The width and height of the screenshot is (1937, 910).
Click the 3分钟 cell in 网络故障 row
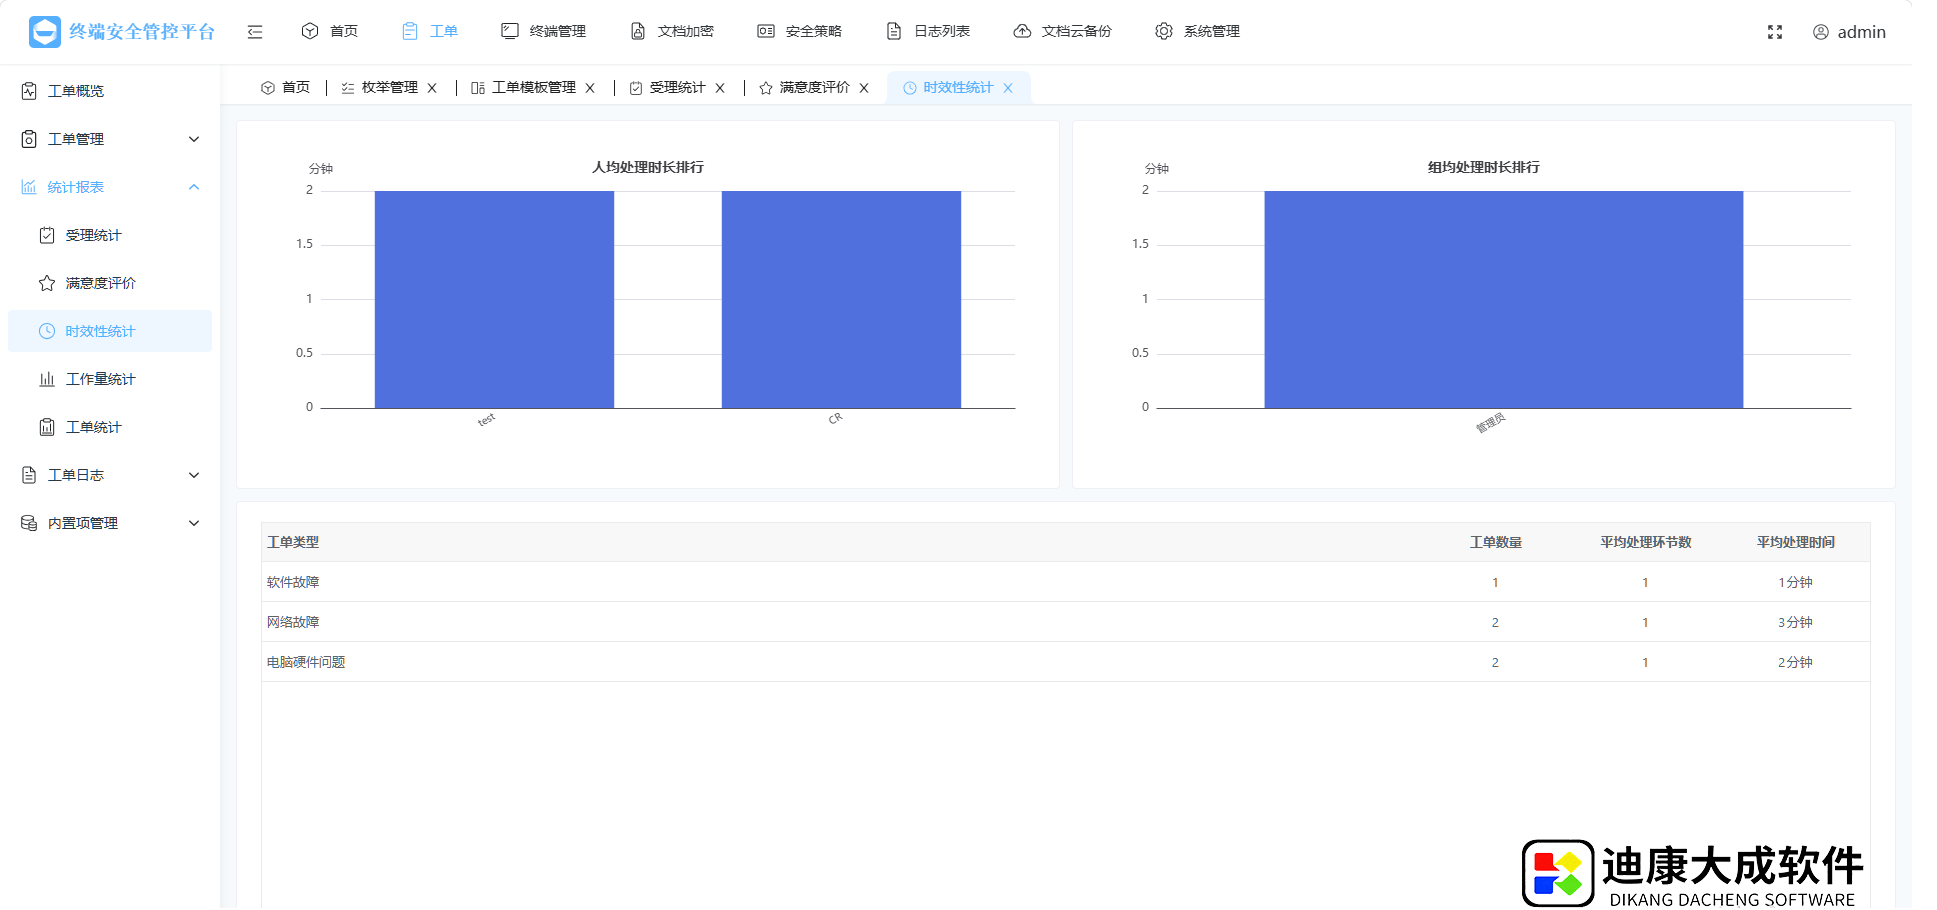point(1795,622)
